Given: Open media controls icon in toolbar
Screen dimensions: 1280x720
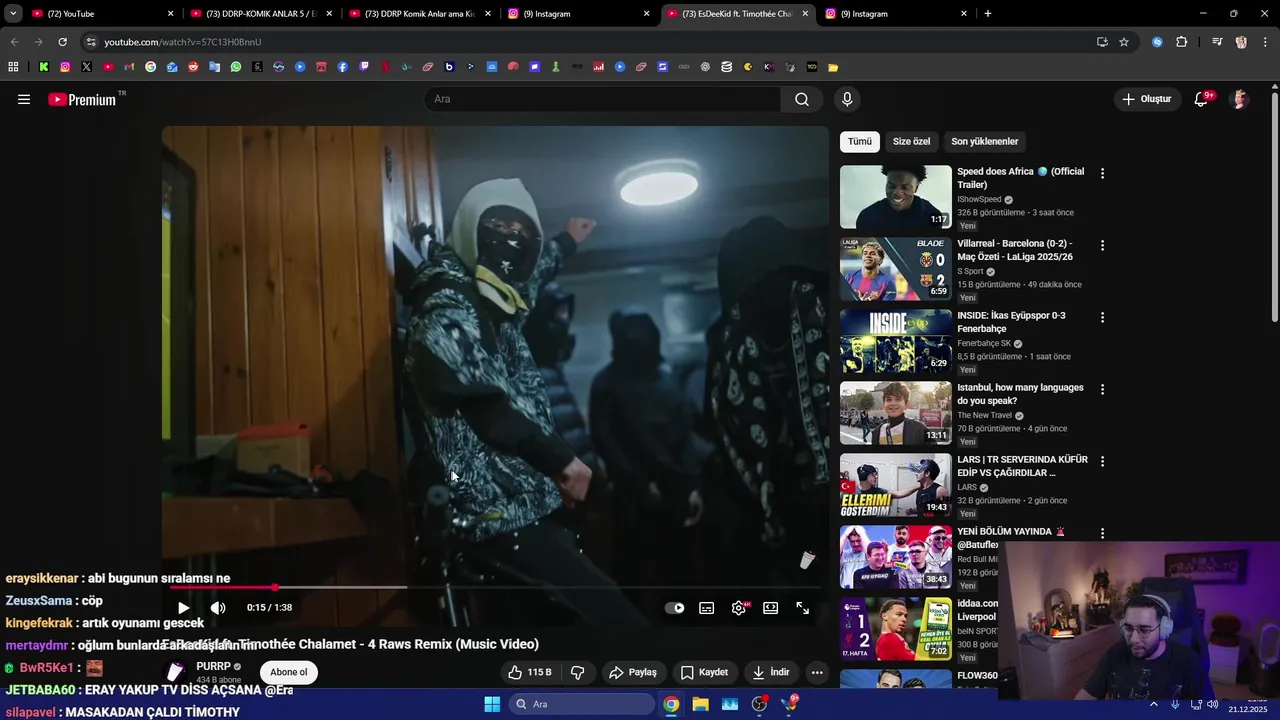Looking at the screenshot, I should coord(1217,42).
